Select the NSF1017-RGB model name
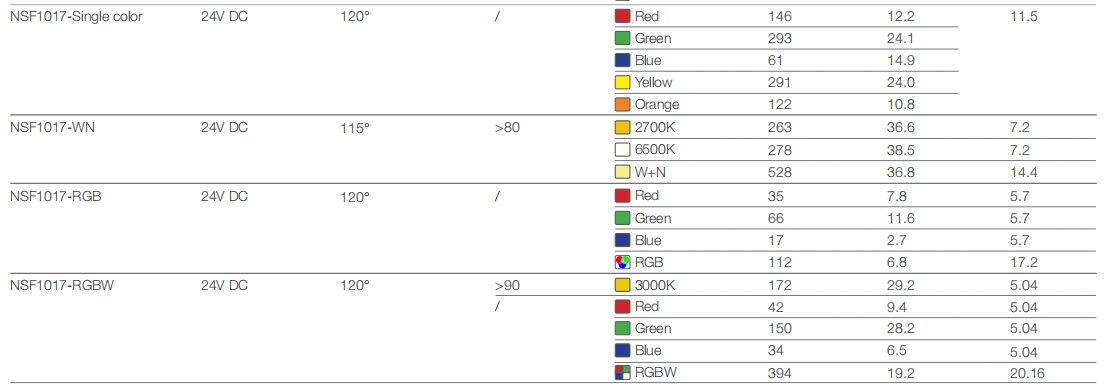 point(56,196)
